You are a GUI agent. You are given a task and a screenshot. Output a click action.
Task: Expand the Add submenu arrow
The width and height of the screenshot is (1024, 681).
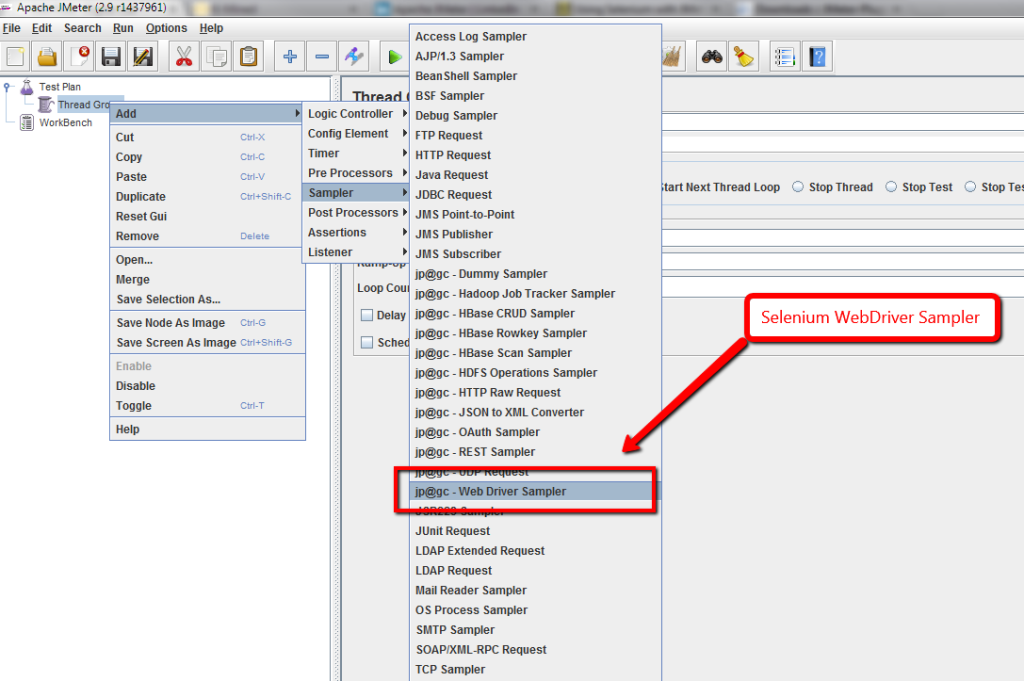point(297,114)
